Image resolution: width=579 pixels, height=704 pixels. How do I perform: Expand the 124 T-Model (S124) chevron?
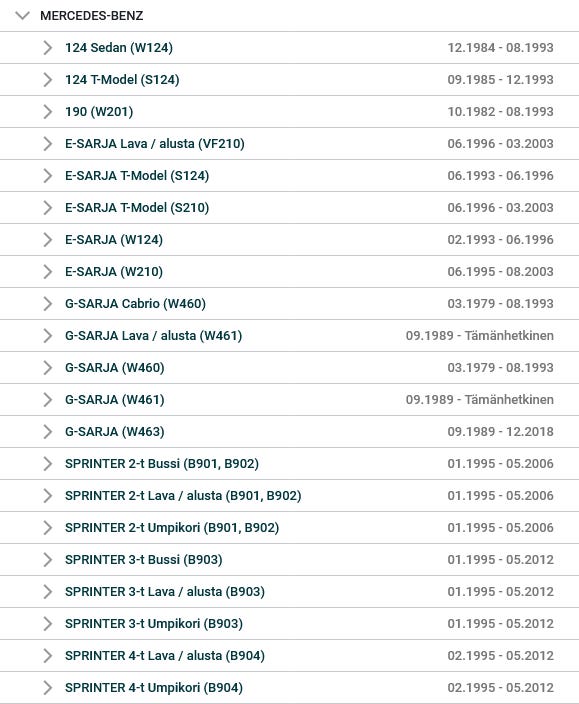tap(48, 79)
